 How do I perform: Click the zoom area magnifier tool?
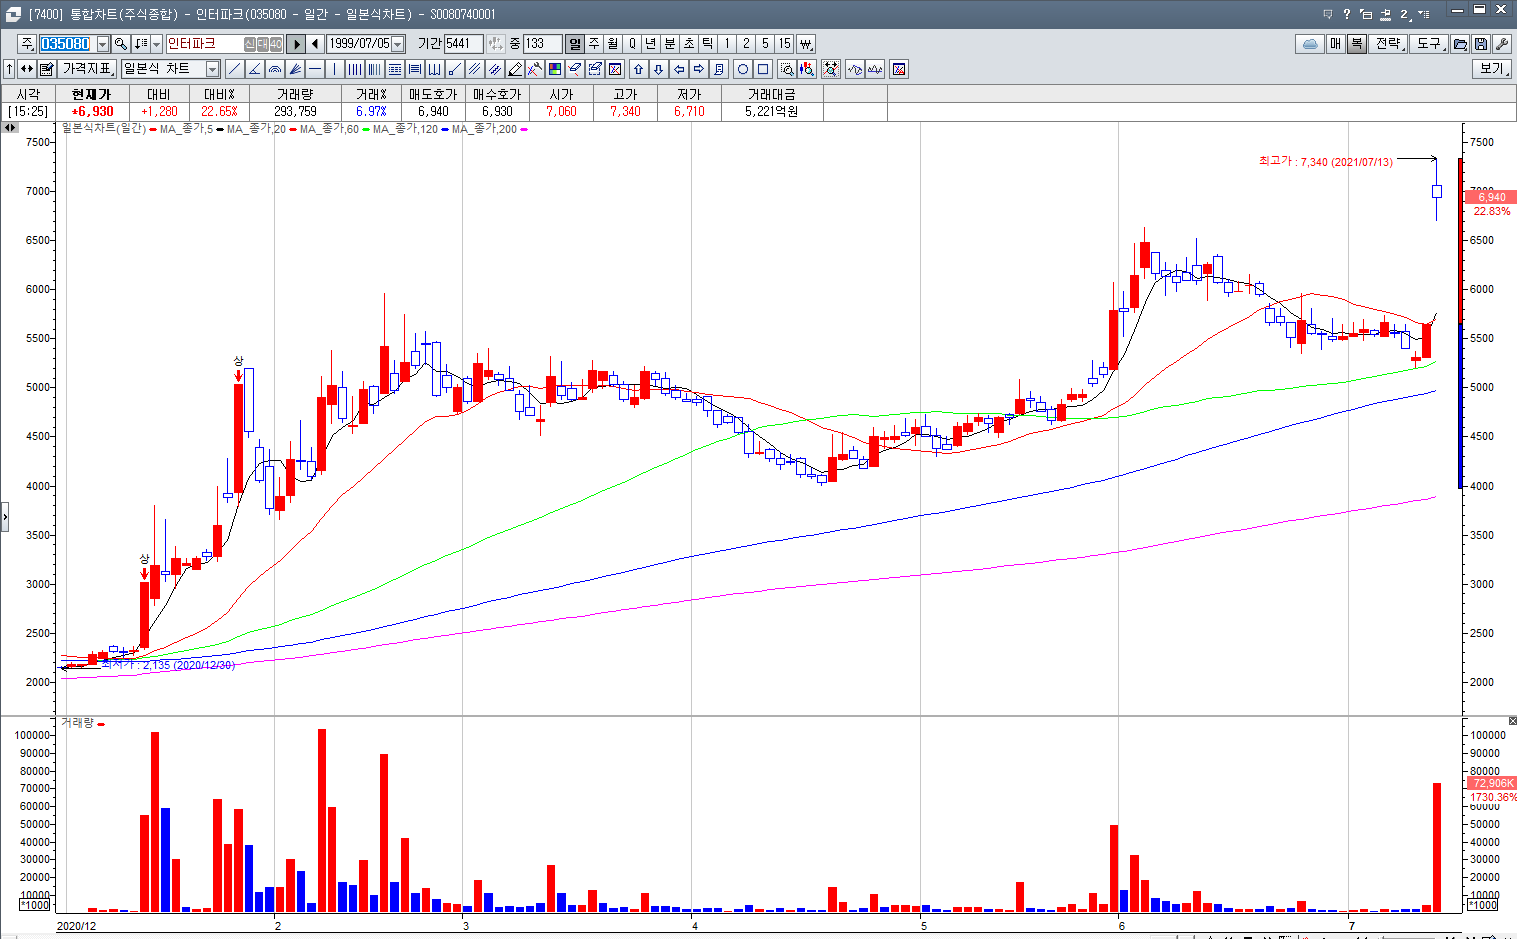(x=787, y=69)
